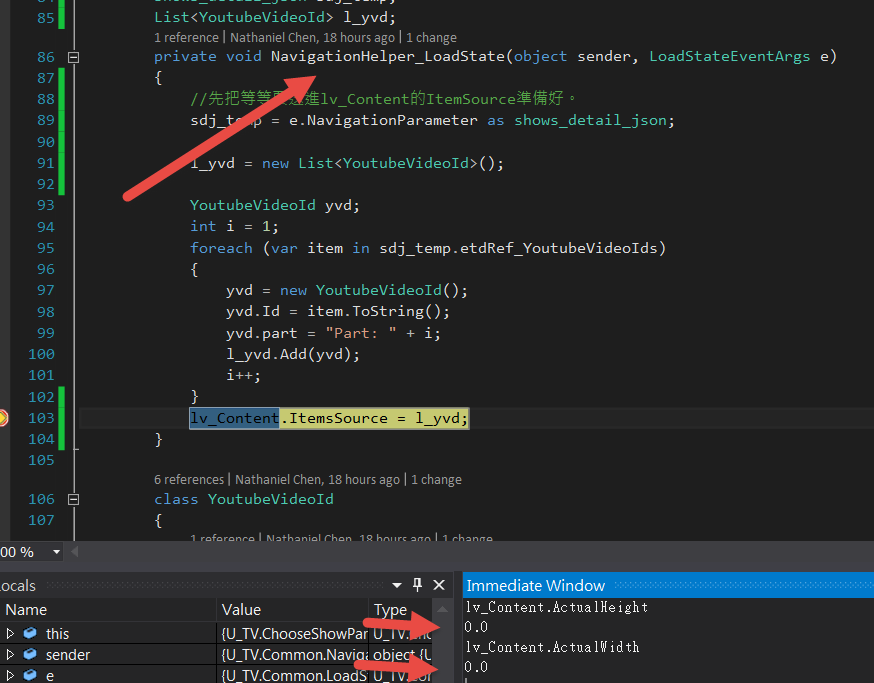
Task: Click the 'YoutubeVideoId' class name on line 106
Action: pos(271,499)
